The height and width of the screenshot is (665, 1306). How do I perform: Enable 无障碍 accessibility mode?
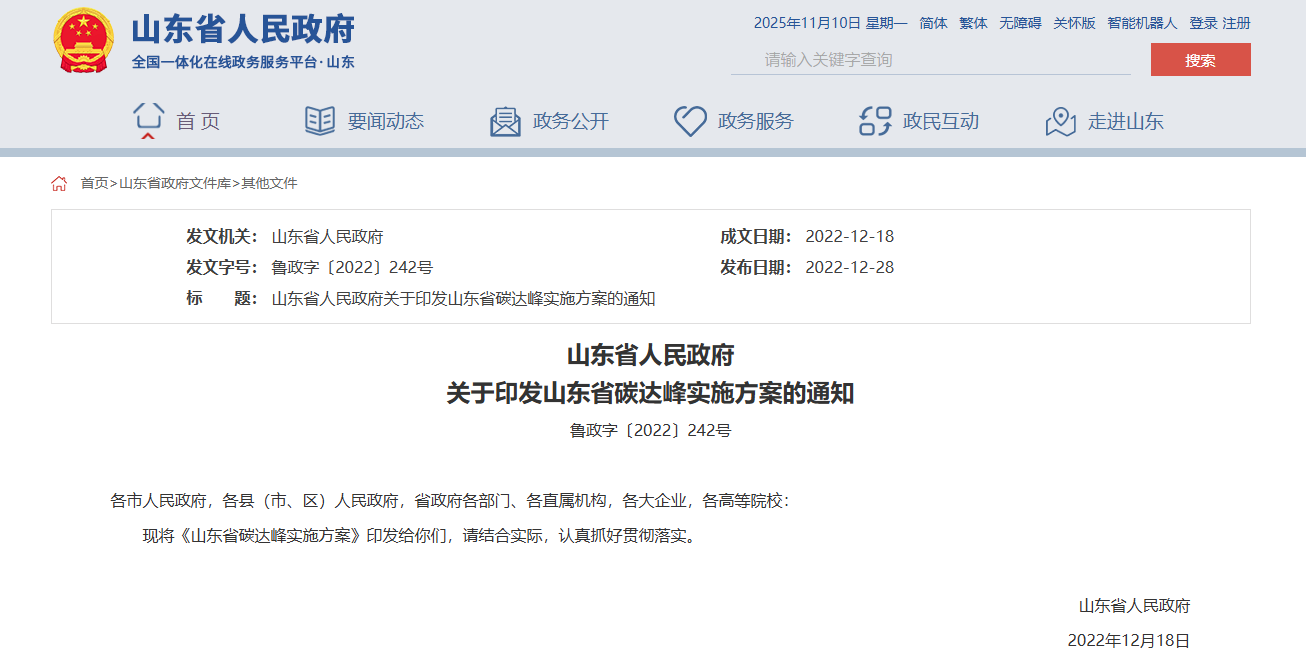[x=1019, y=23]
